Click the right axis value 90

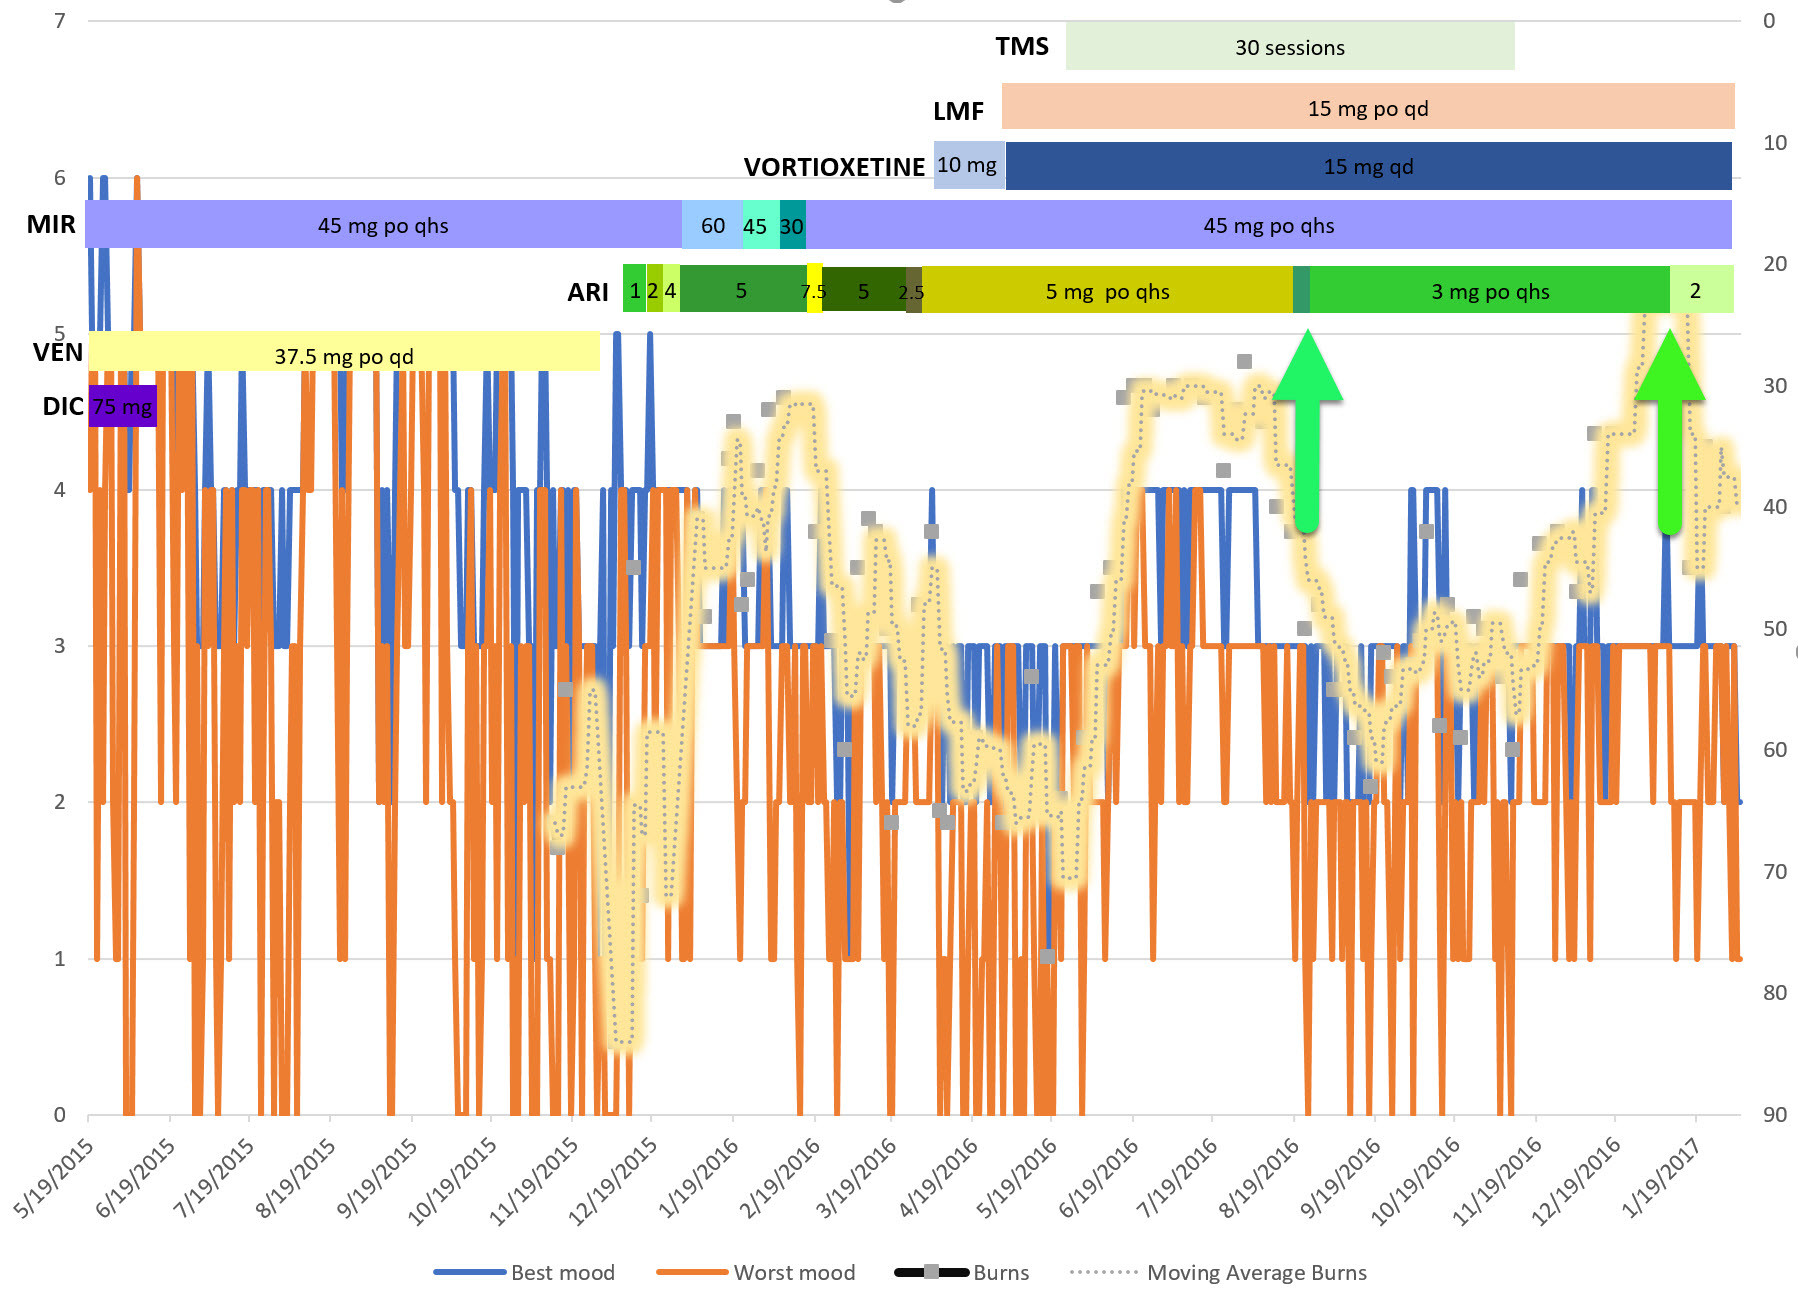click(x=1775, y=1114)
